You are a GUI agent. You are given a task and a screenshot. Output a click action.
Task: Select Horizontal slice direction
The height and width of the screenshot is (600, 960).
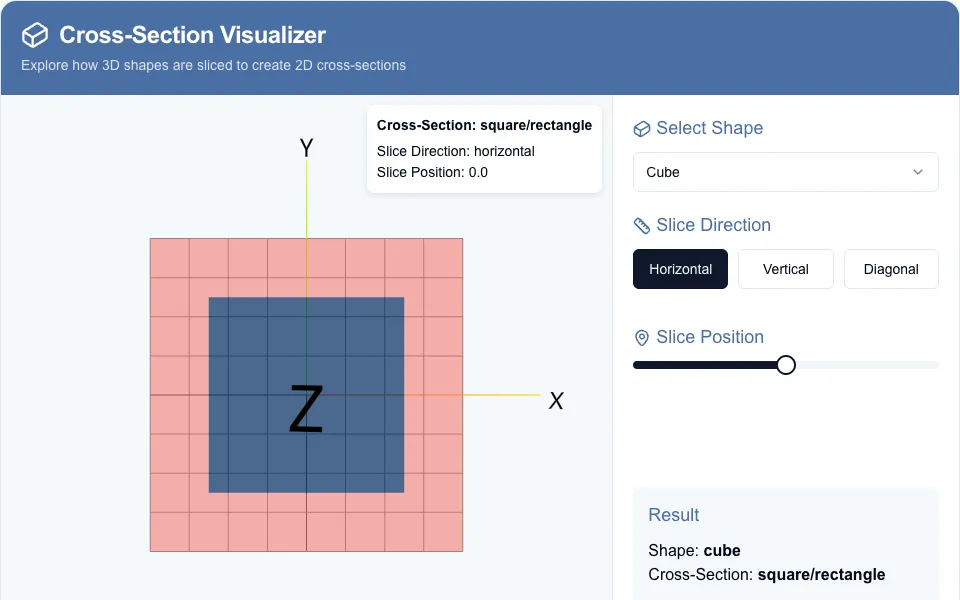pyautogui.click(x=680, y=269)
